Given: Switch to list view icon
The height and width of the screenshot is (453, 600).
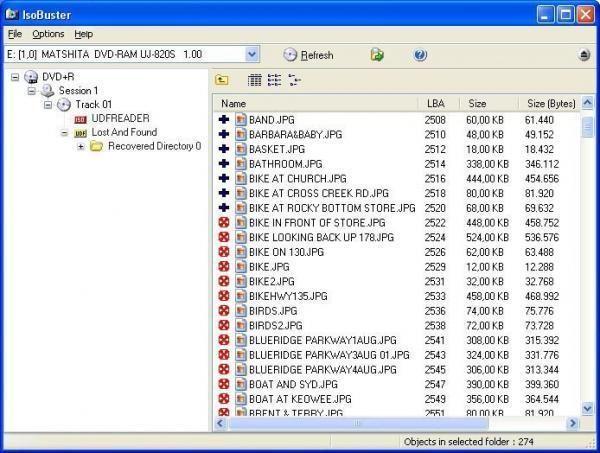Looking at the screenshot, I should pos(274,80).
